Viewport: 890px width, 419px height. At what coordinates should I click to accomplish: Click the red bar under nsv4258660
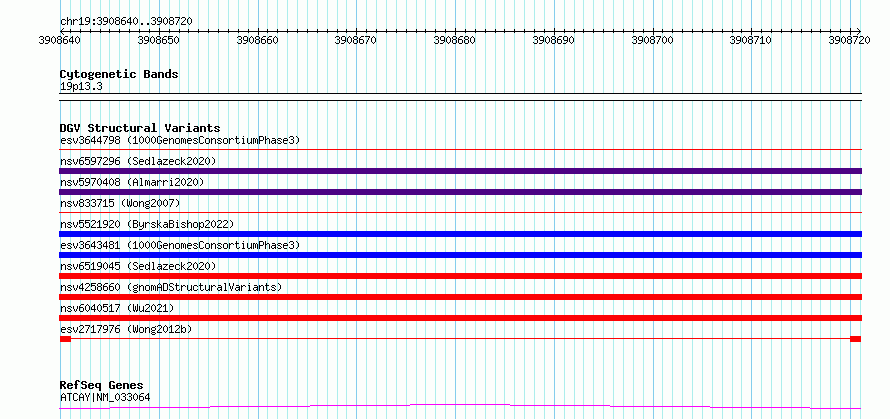pyautogui.click(x=460, y=297)
